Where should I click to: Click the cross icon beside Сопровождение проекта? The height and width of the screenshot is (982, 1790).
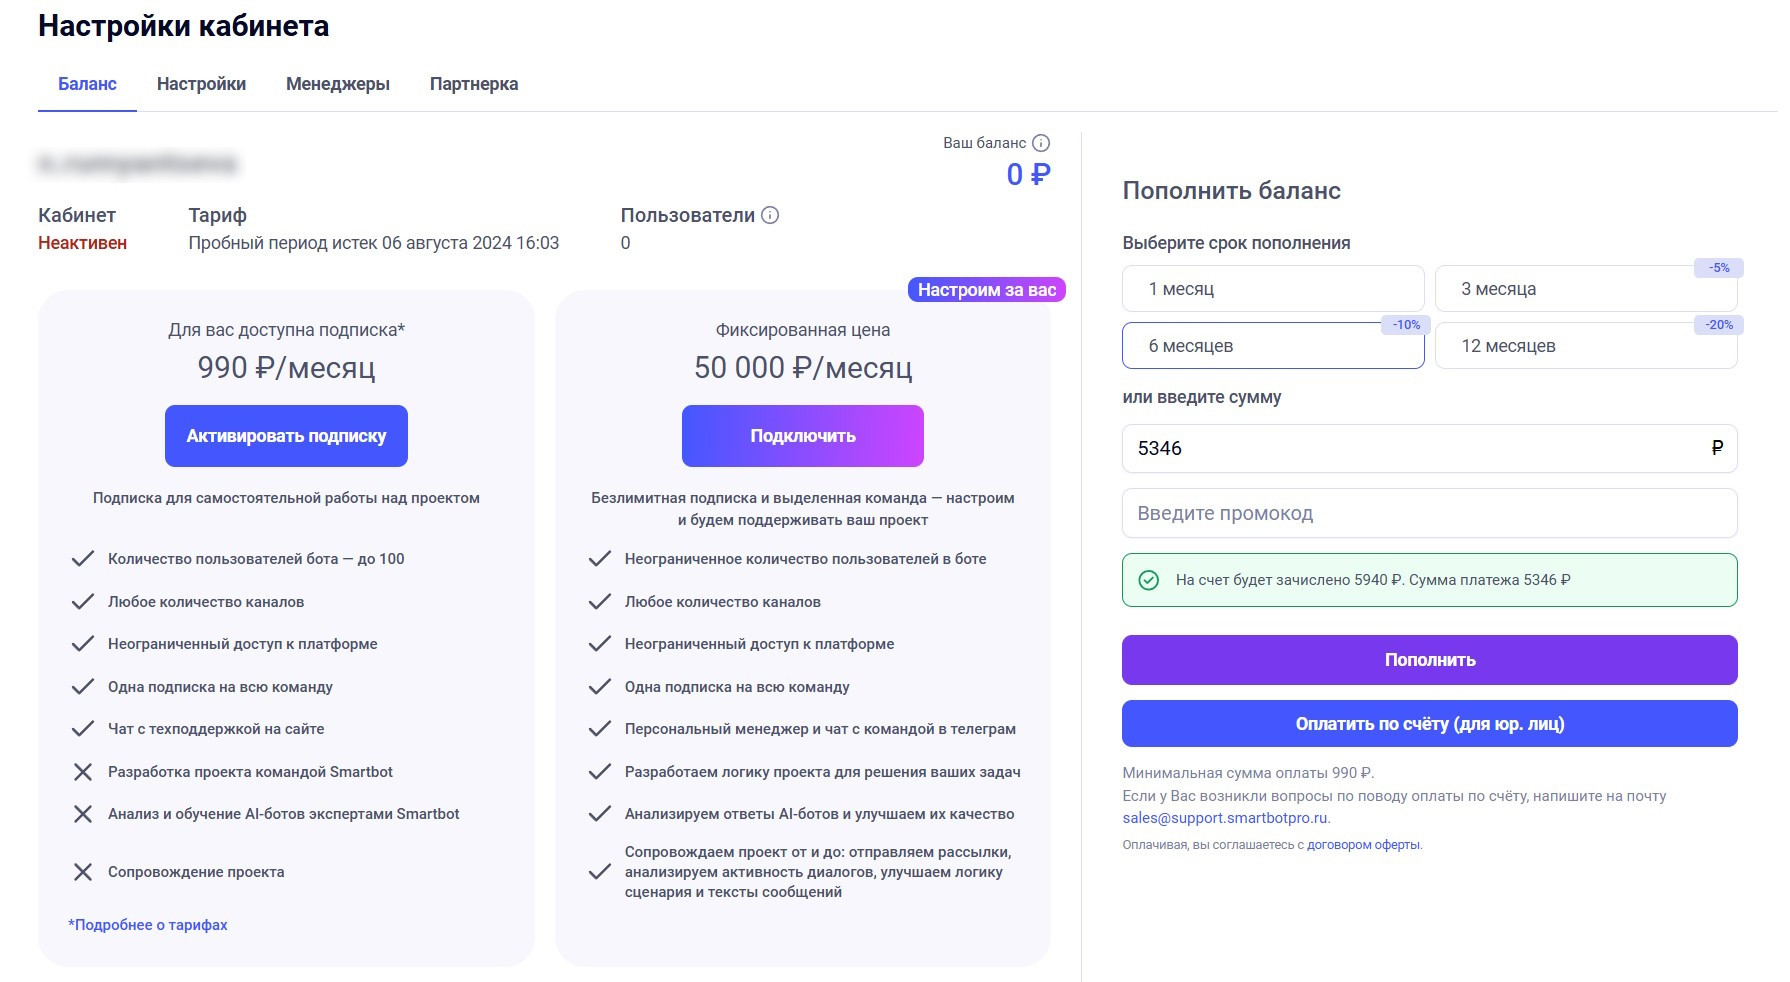(83, 872)
